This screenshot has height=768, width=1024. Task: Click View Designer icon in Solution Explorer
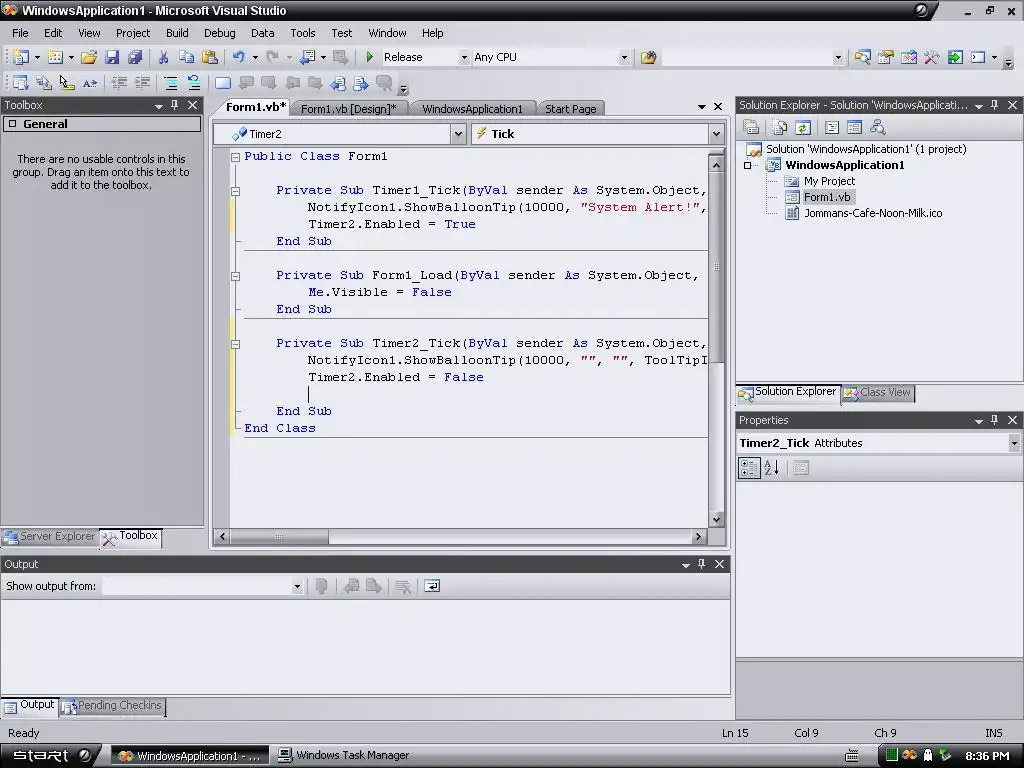pyautogui.click(x=854, y=127)
